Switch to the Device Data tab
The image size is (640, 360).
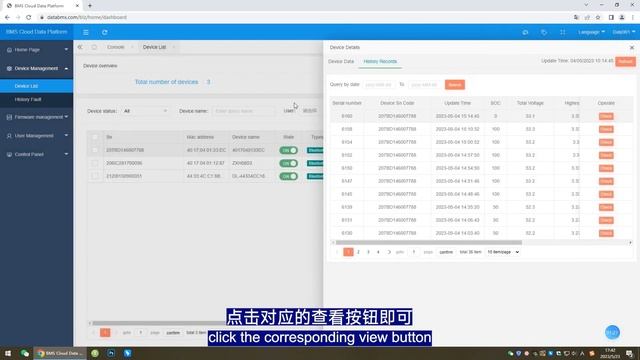341,62
